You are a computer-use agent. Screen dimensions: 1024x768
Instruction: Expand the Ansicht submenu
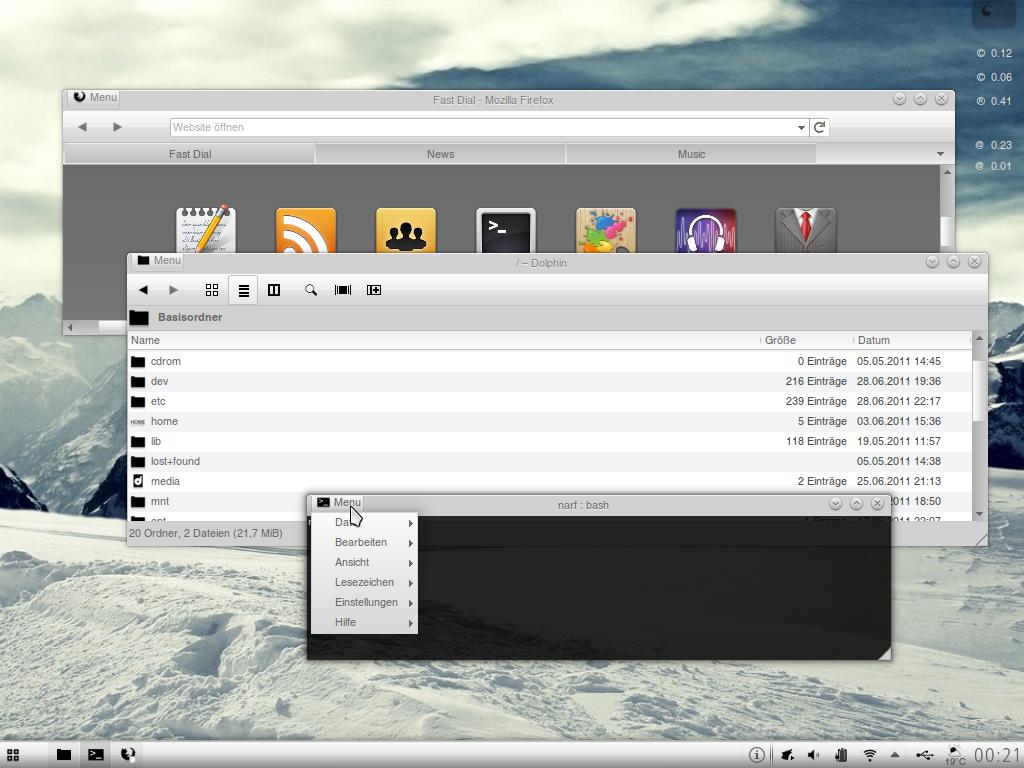[364, 563]
